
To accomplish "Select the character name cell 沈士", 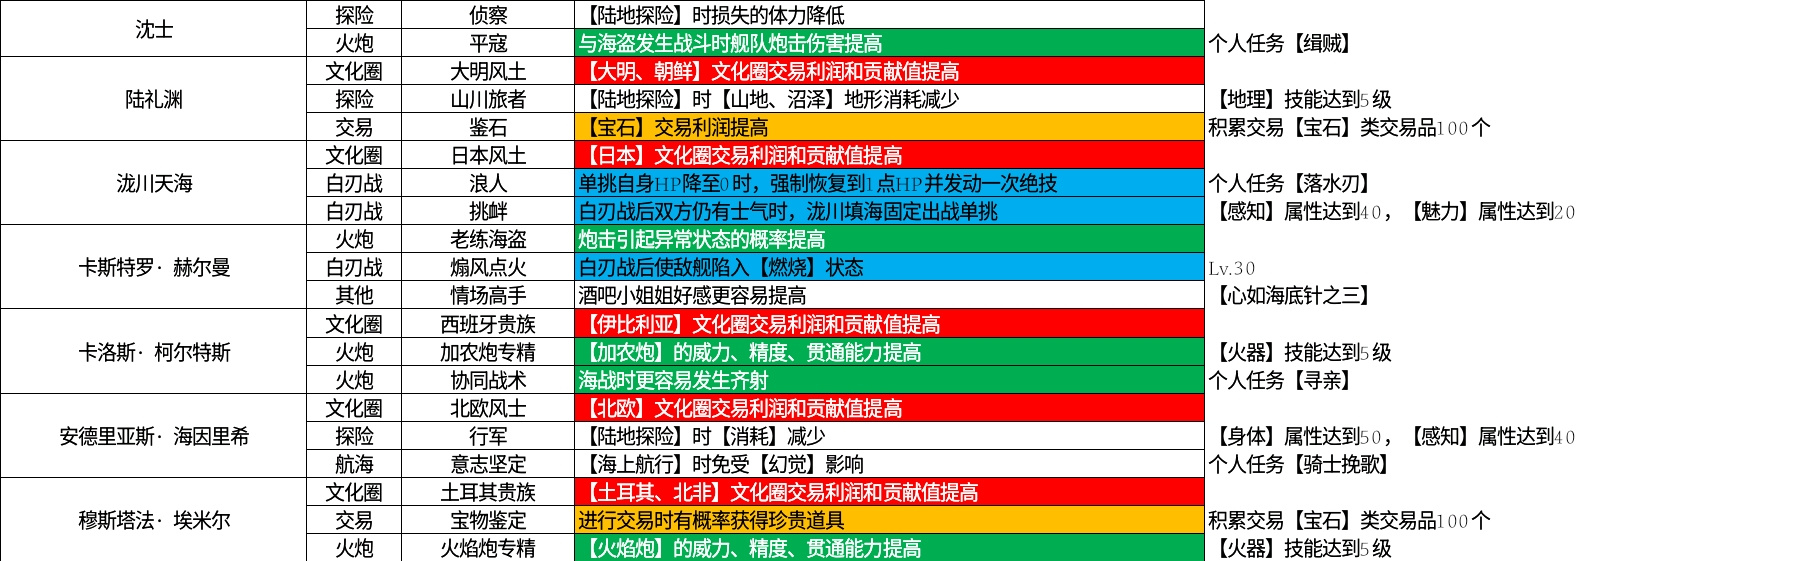I will 153,29.
